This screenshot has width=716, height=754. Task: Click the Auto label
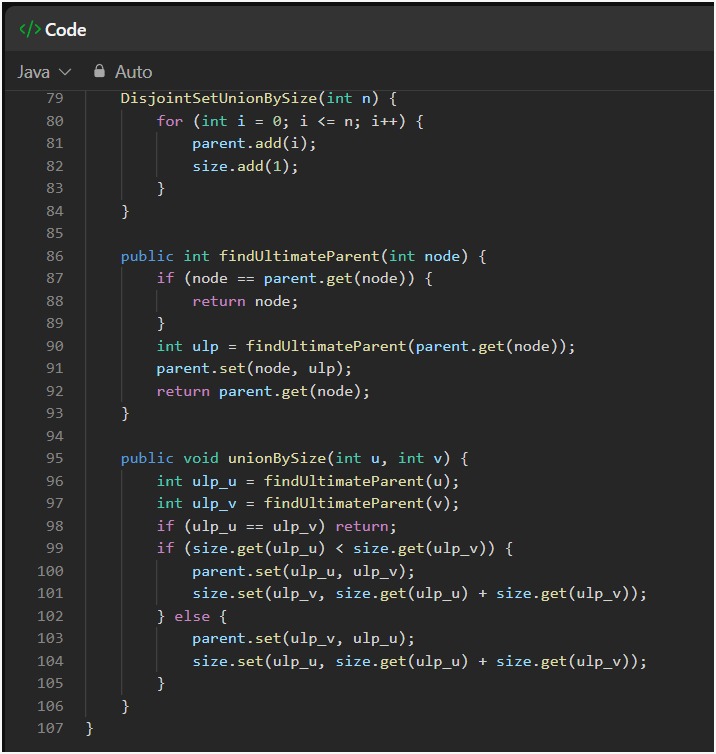tap(133, 72)
